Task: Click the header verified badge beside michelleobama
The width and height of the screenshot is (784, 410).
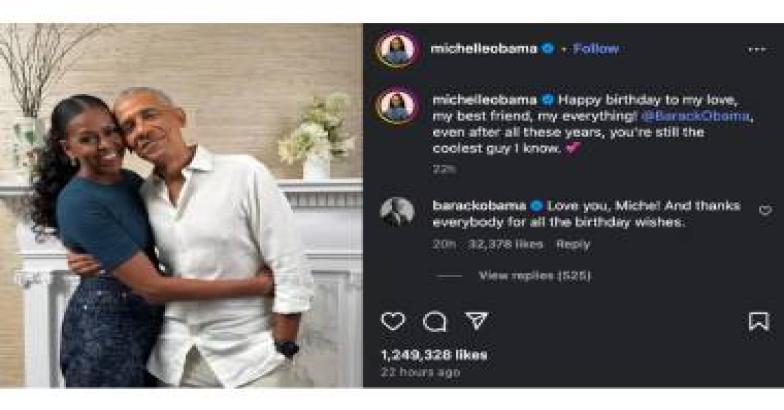Action: [548, 48]
